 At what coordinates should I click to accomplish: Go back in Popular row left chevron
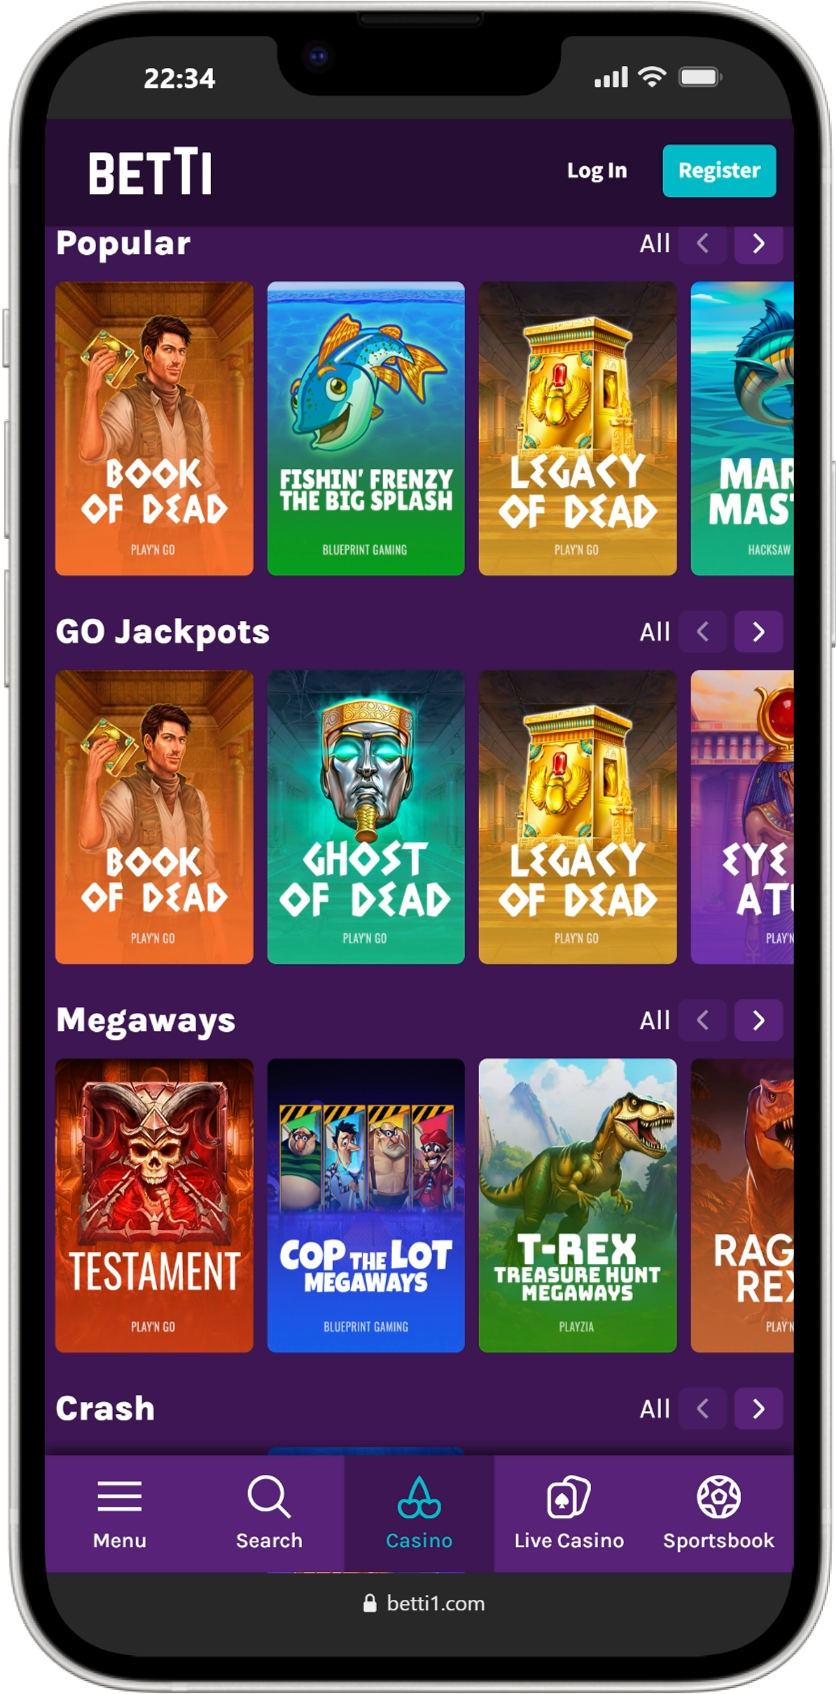pyautogui.click(x=702, y=243)
